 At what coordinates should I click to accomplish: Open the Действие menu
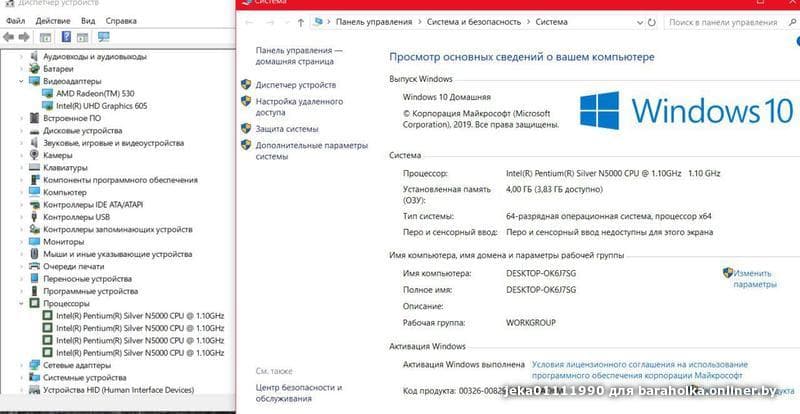(53, 21)
